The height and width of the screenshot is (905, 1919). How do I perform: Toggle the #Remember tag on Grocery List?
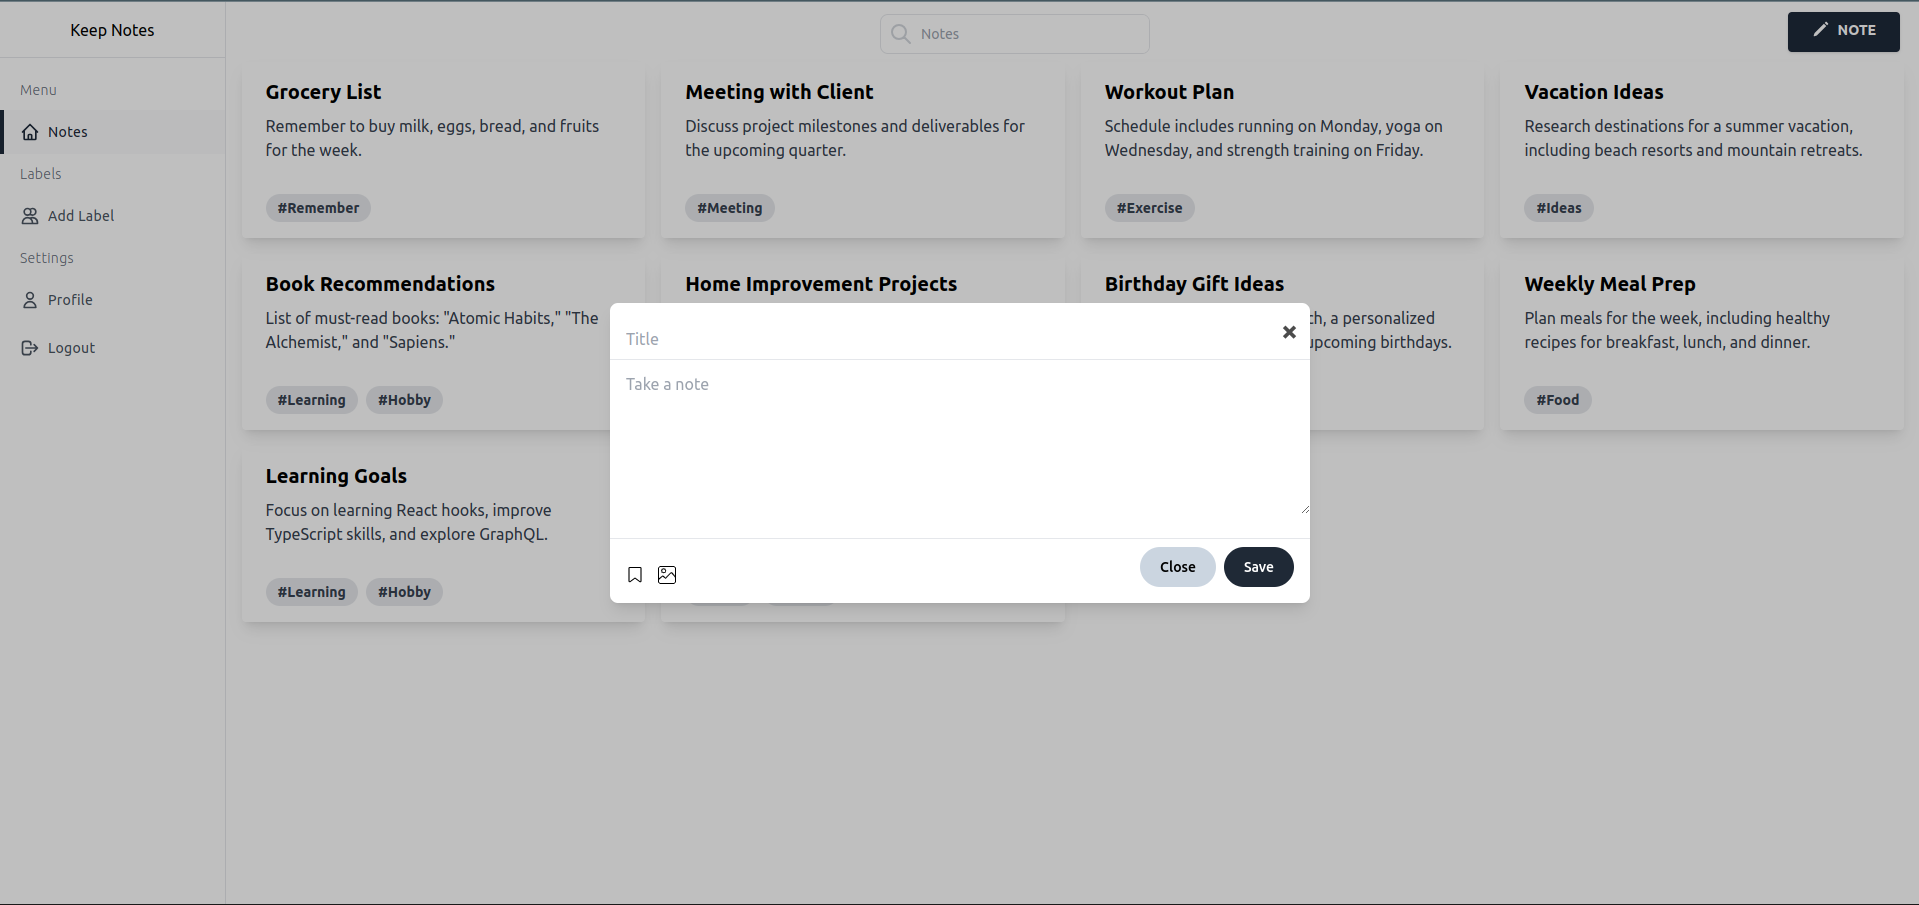(x=318, y=207)
